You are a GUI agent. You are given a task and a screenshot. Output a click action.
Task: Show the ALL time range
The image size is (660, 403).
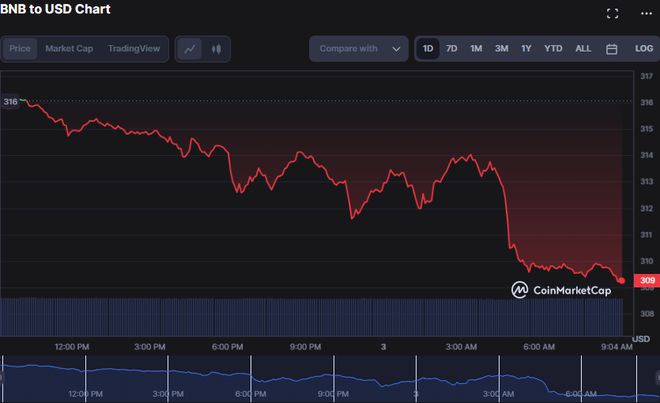click(583, 48)
